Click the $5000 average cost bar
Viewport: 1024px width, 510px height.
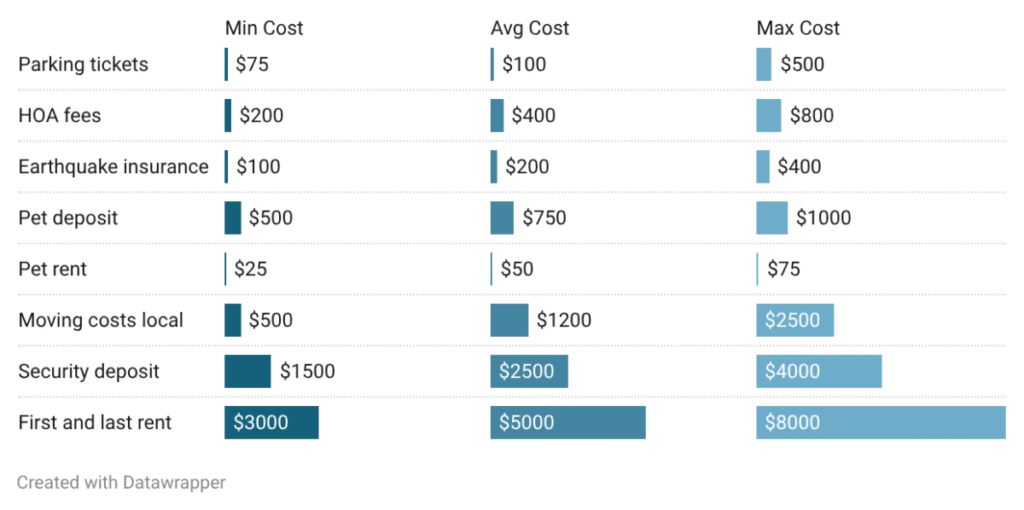coord(567,422)
